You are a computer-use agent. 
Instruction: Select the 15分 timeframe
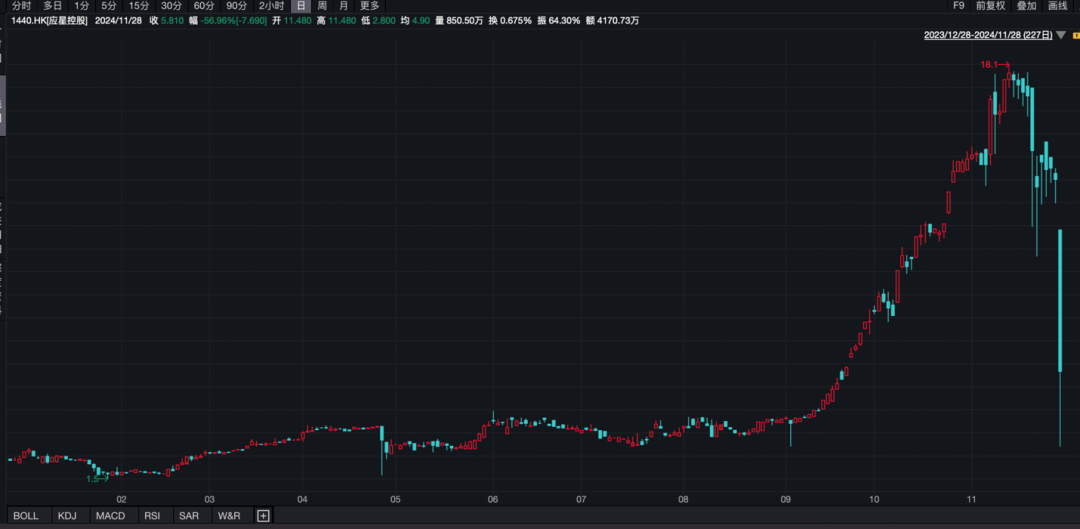(x=139, y=6)
